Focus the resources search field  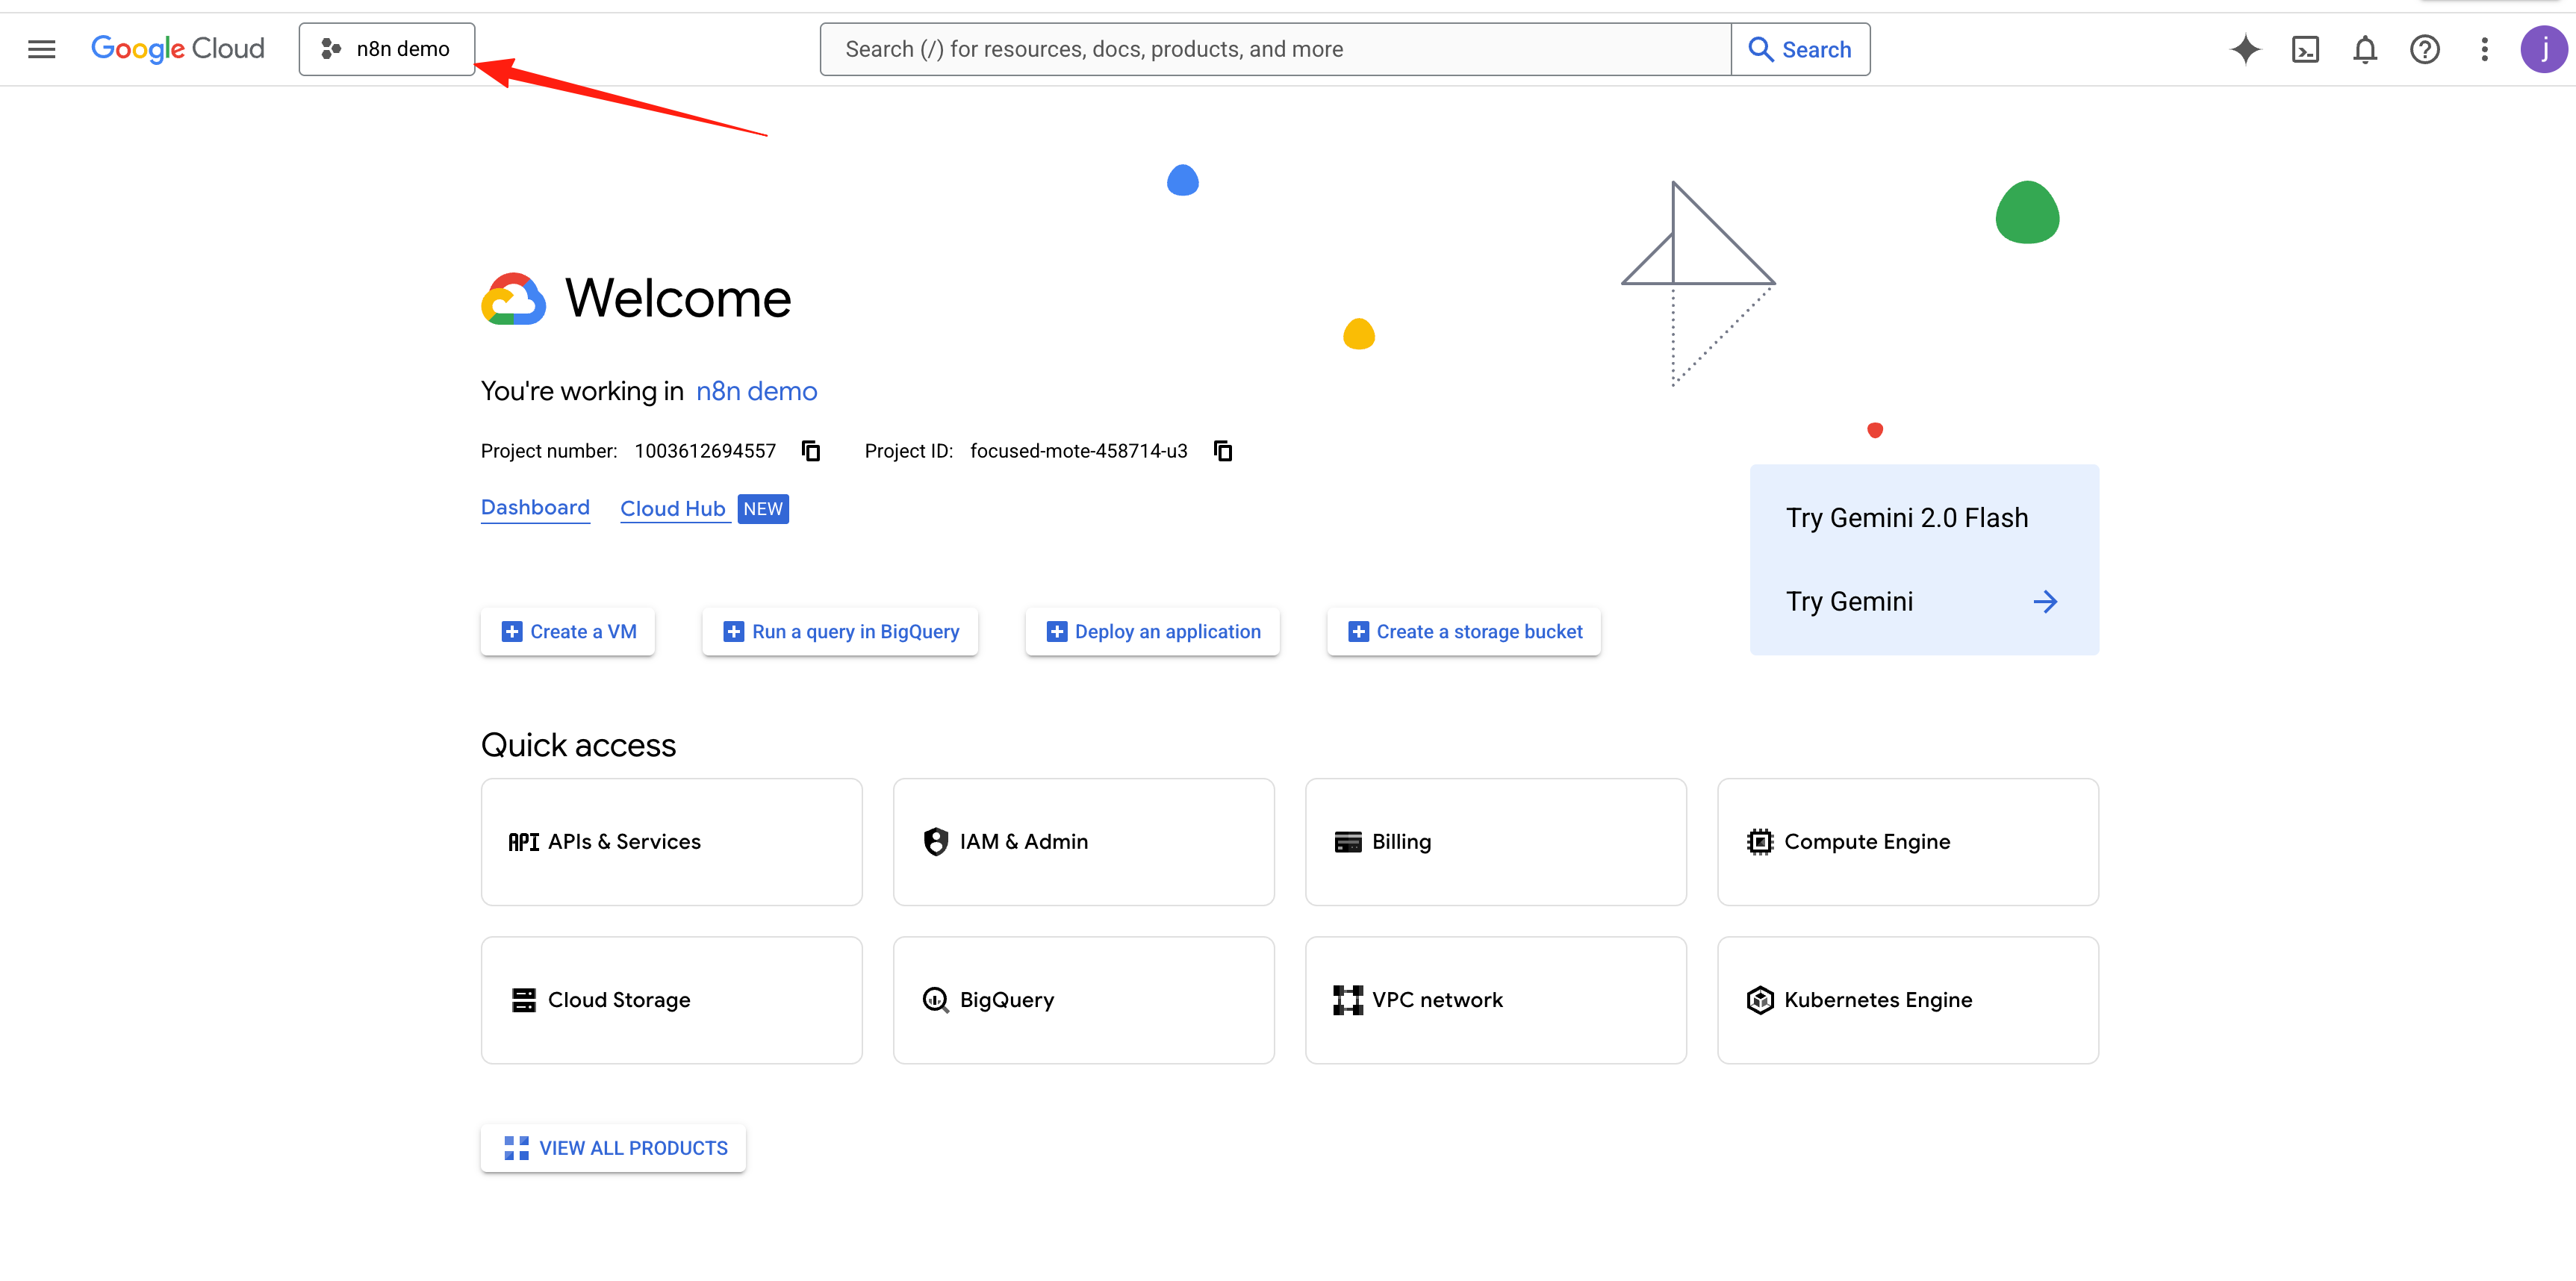click(x=1275, y=49)
